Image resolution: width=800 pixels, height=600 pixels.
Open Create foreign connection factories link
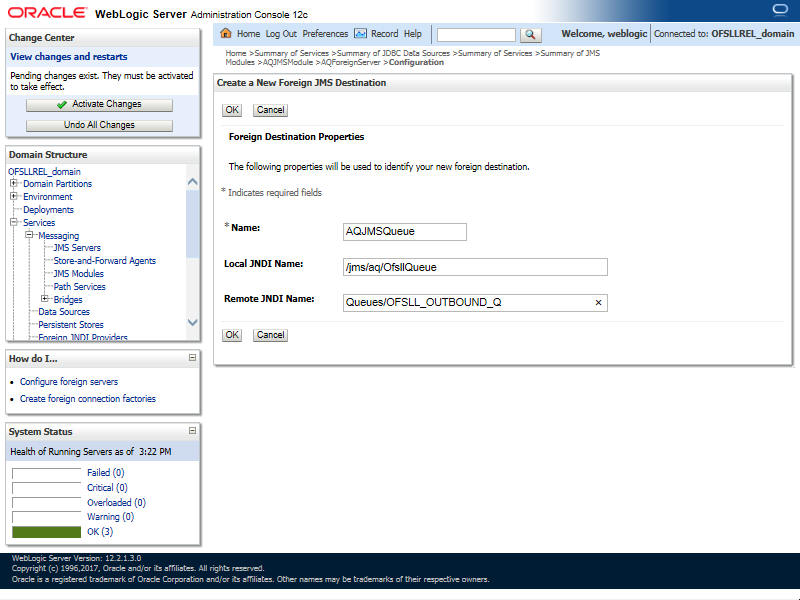pos(88,398)
